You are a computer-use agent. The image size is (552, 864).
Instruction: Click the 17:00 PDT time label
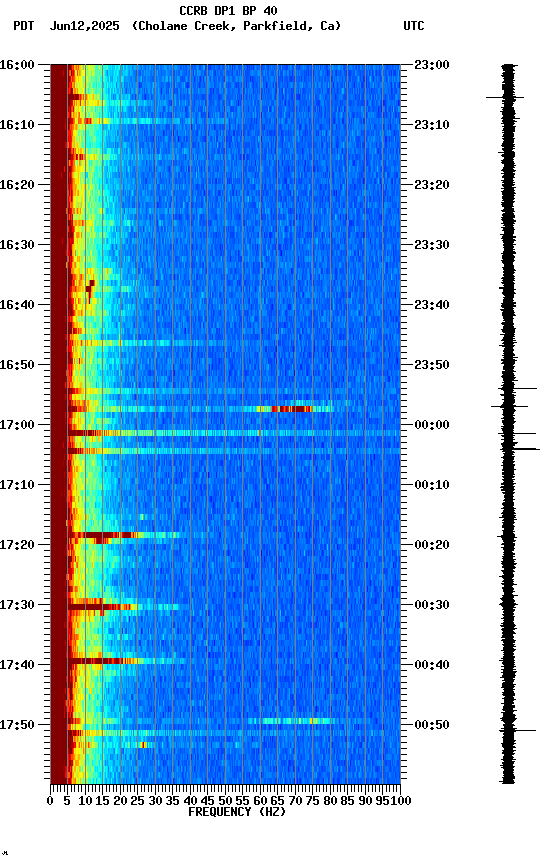pyautogui.click(x=17, y=425)
